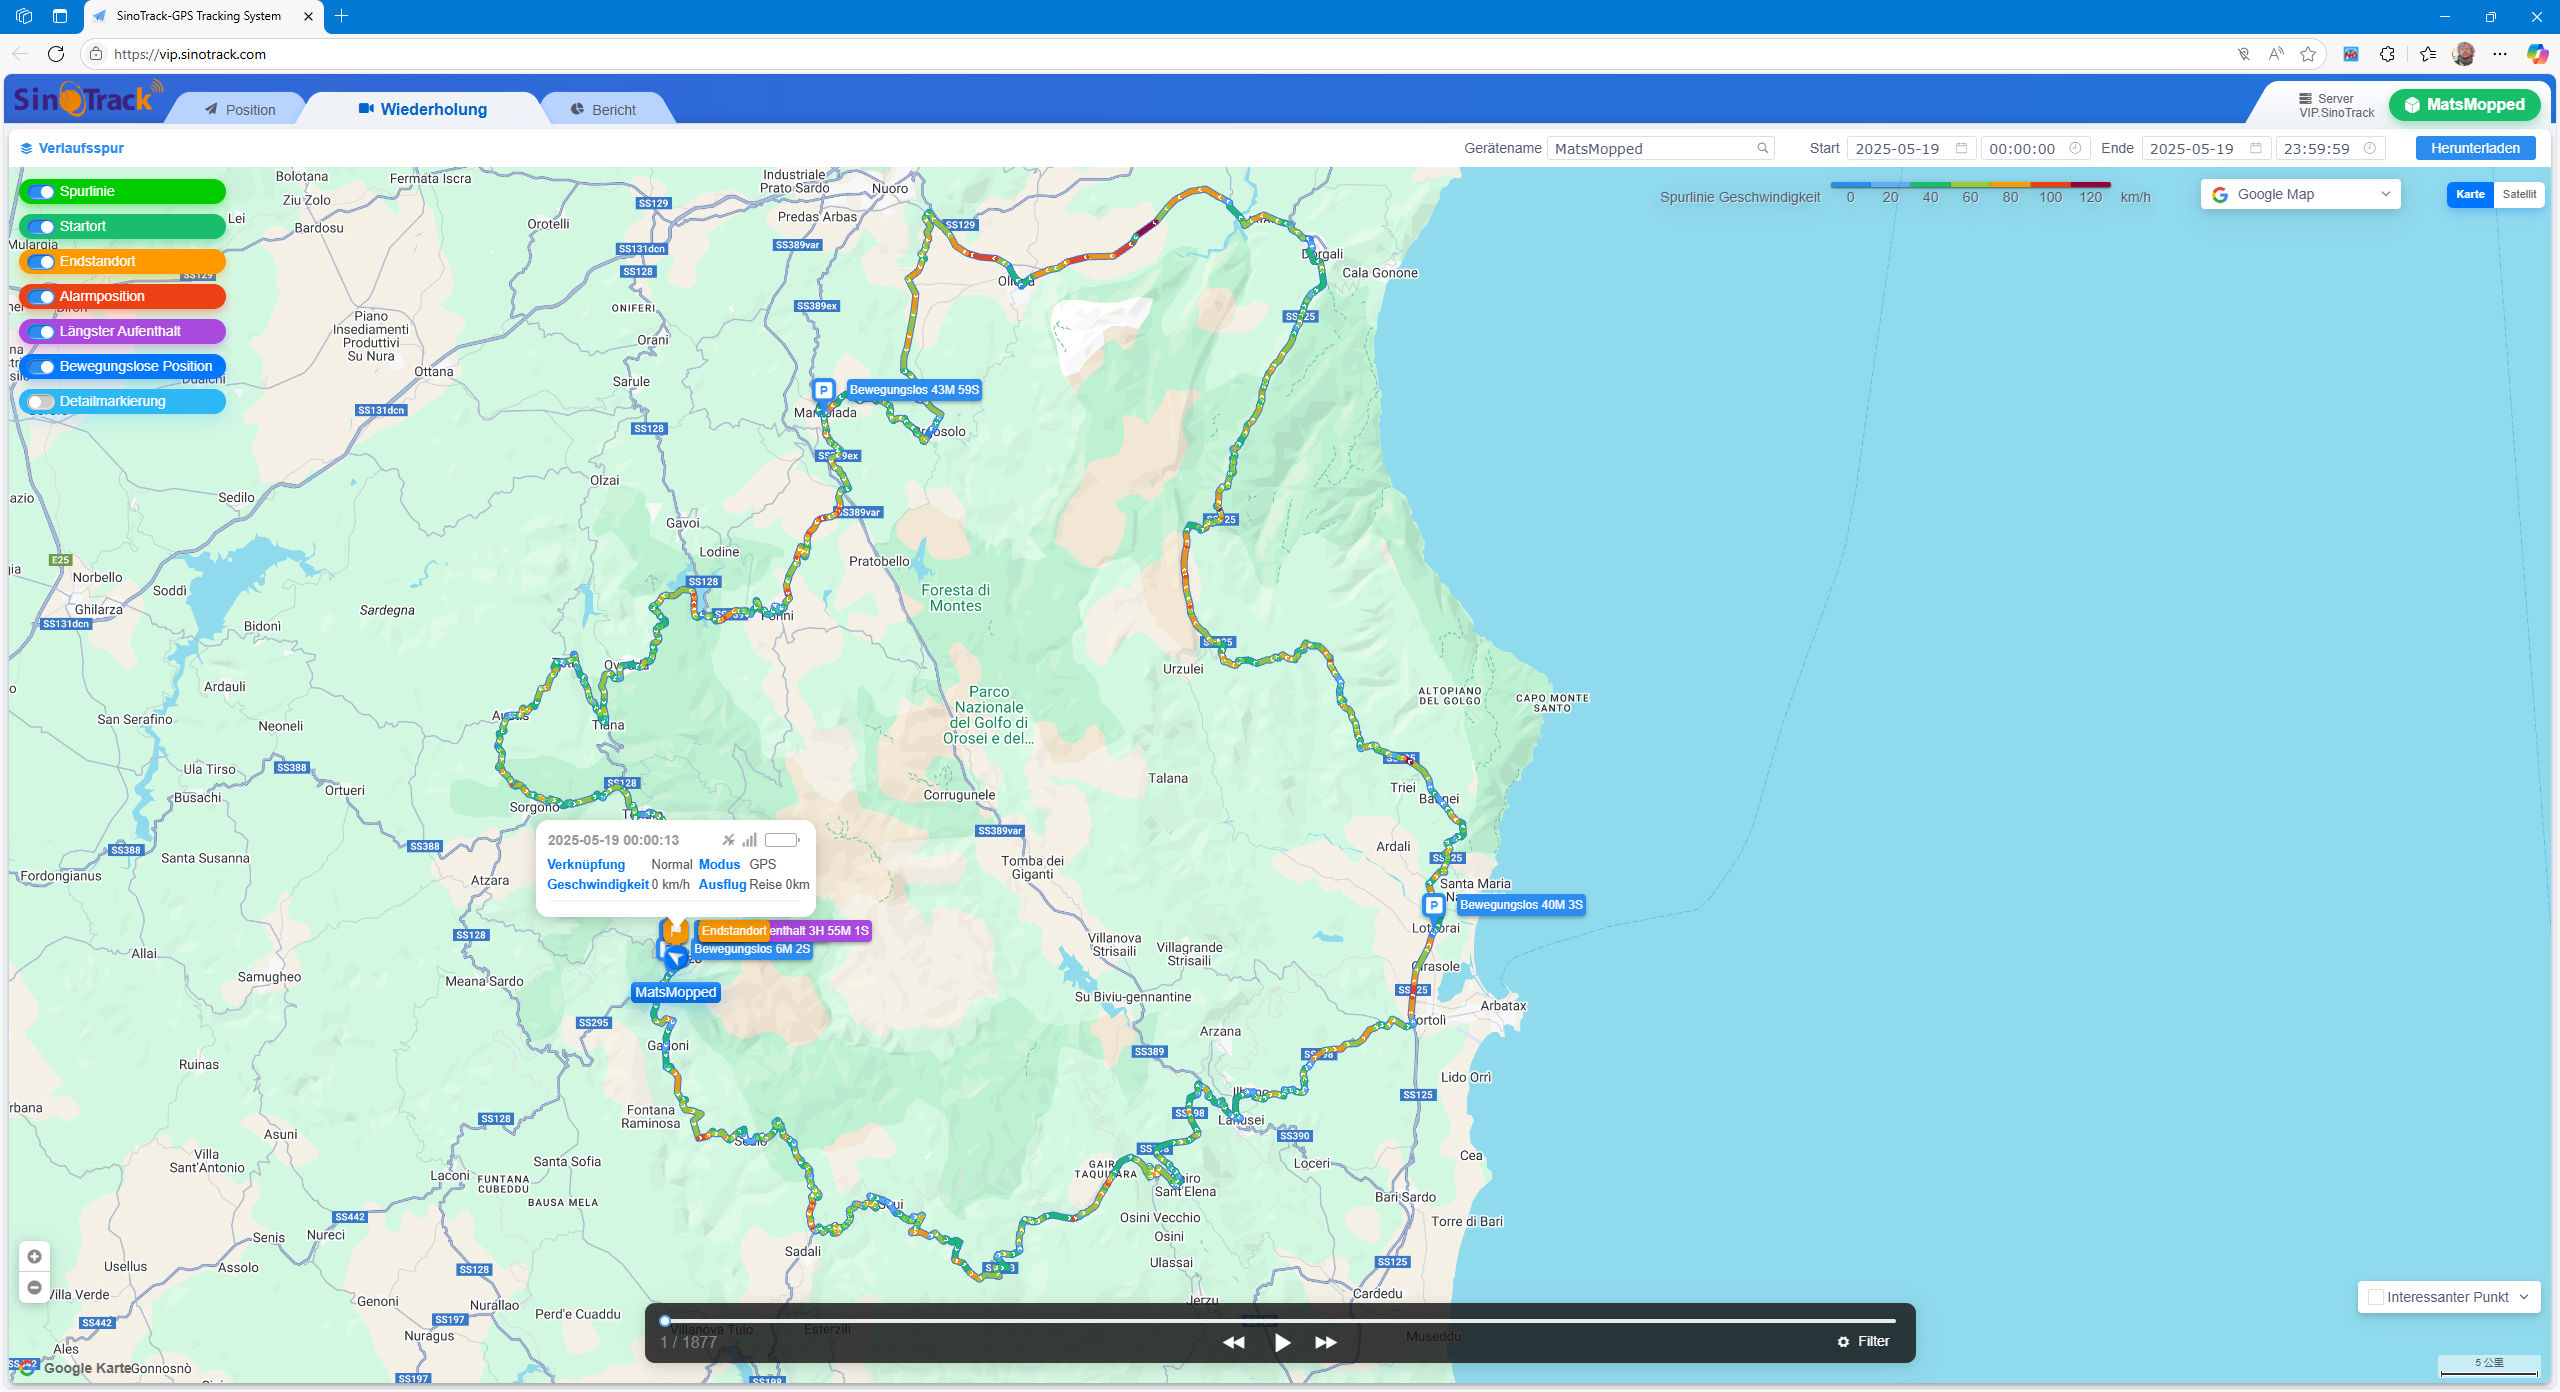Click the device name search icon
Screen dimensions: 2560x1392
pyautogui.click(x=1762, y=148)
